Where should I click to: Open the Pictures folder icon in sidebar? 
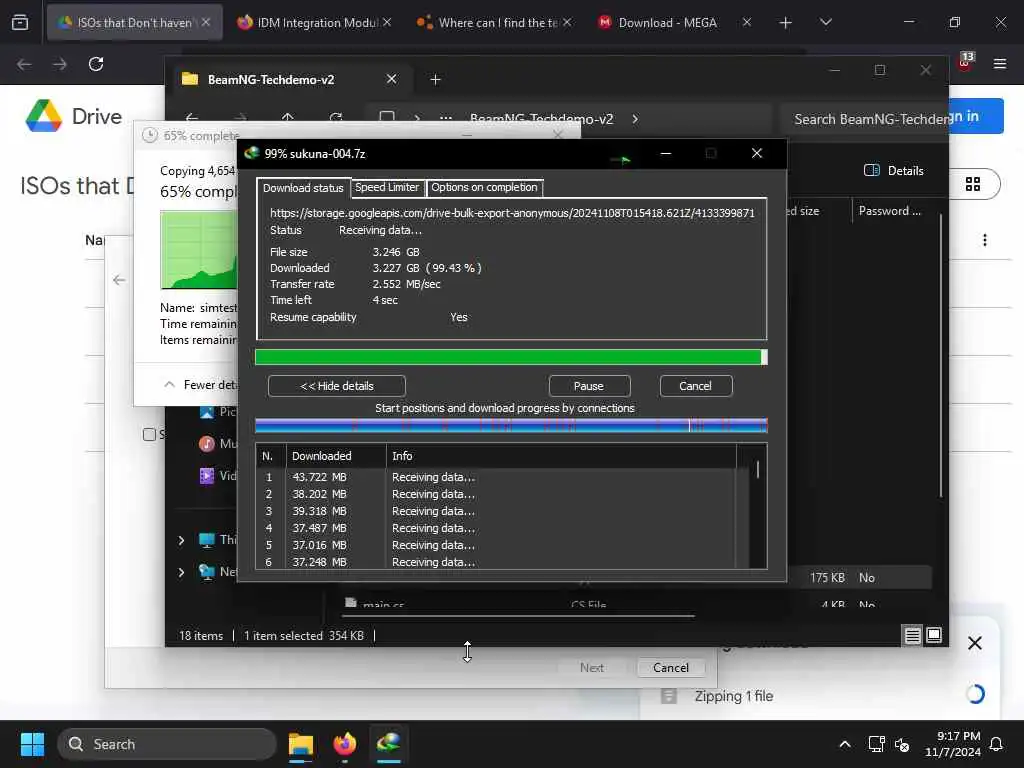pyautogui.click(x=206, y=412)
